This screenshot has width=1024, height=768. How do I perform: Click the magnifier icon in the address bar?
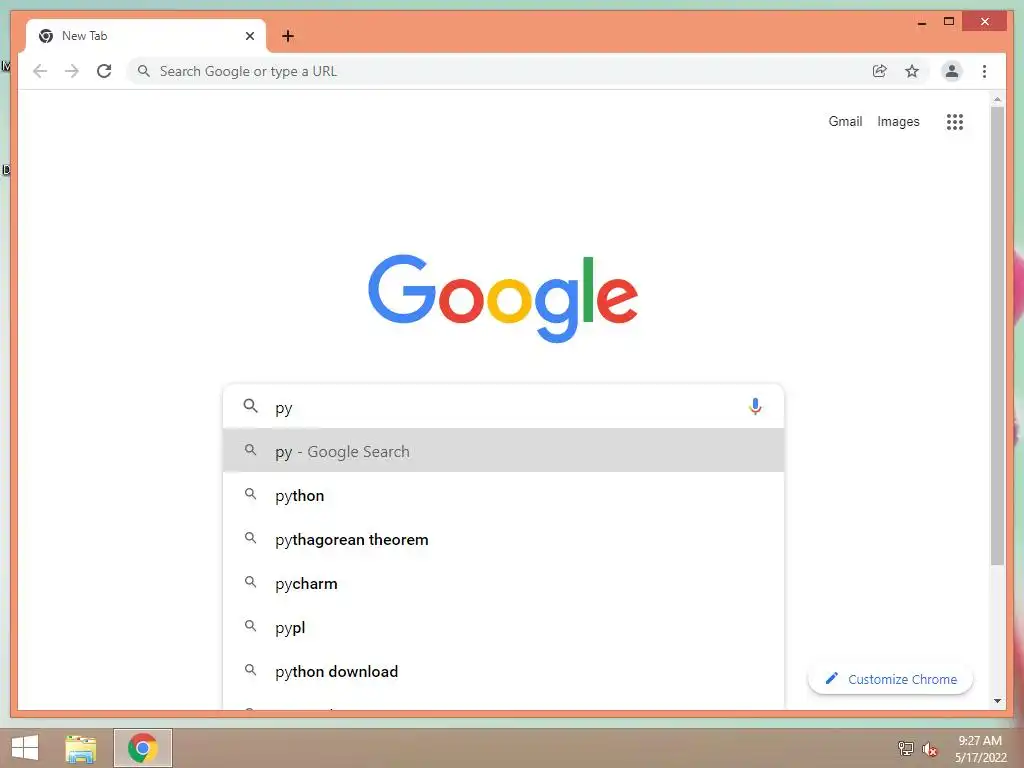(x=144, y=71)
